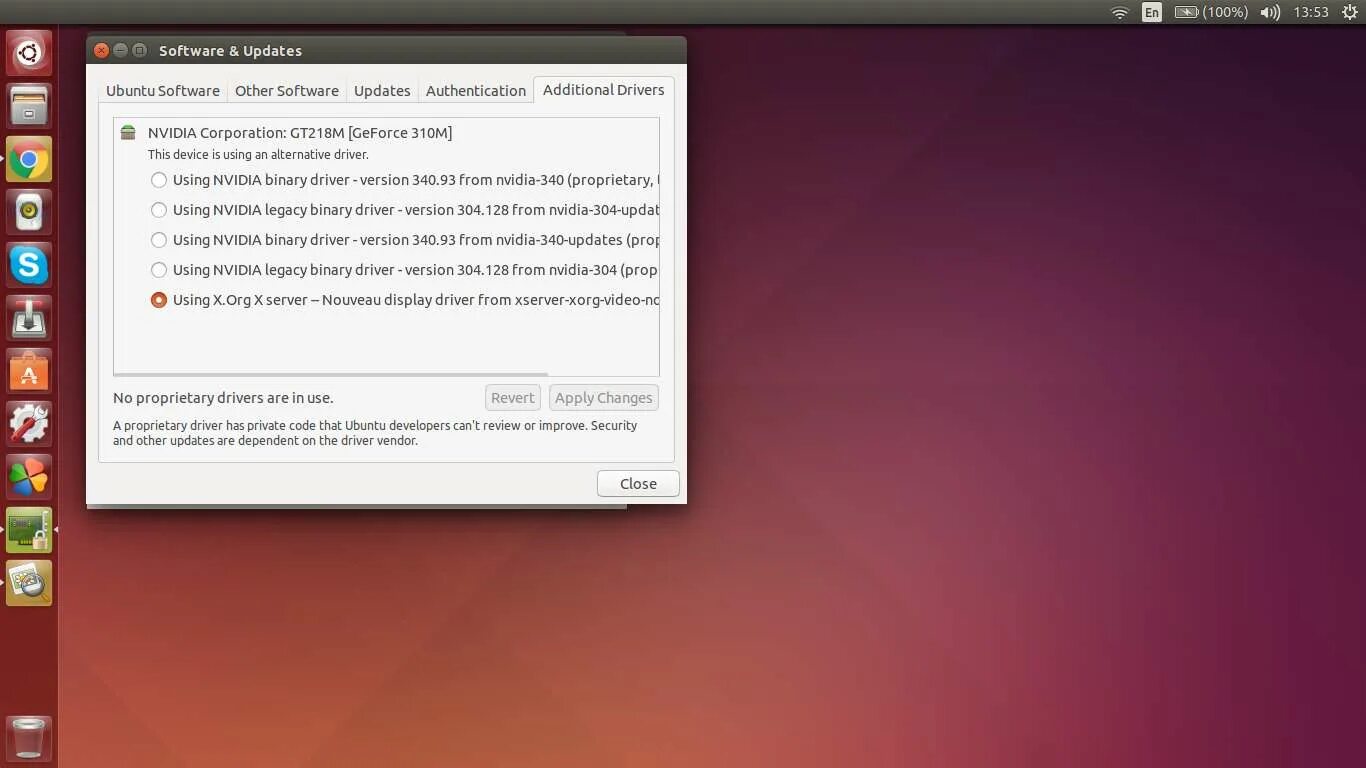Close the Software & Updates window
This screenshot has height=768, width=1366.
click(101, 50)
